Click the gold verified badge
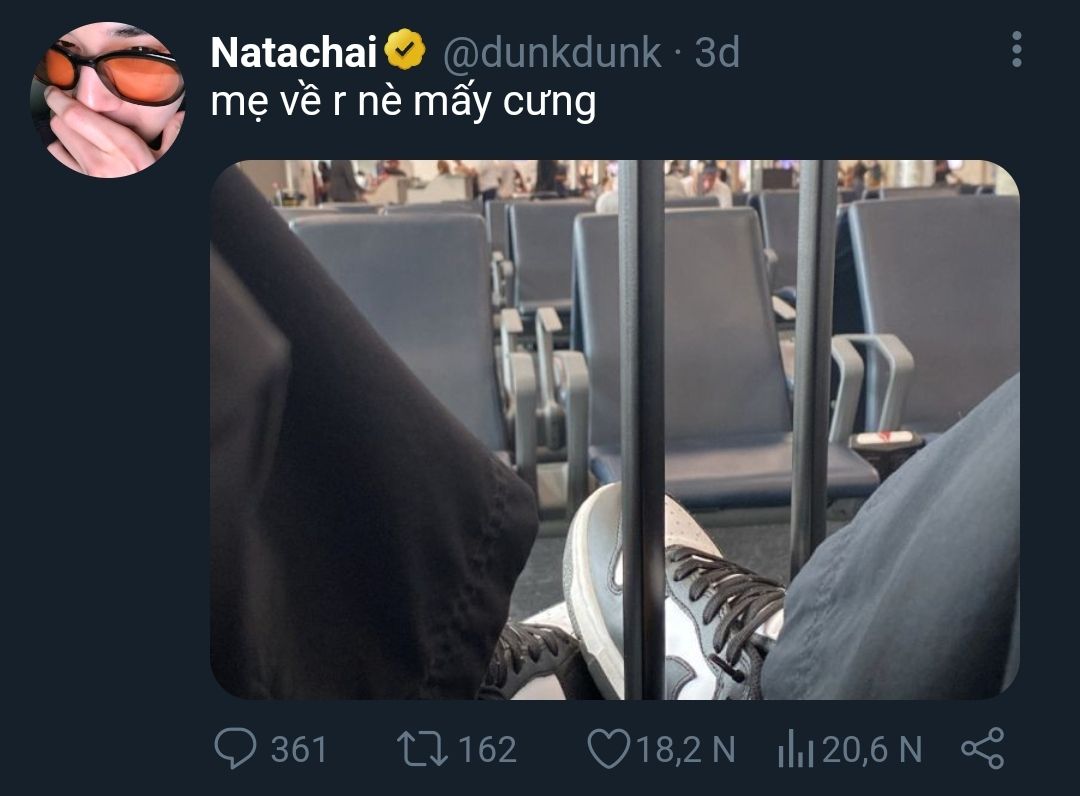This screenshot has height=796, width=1080. (405, 50)
